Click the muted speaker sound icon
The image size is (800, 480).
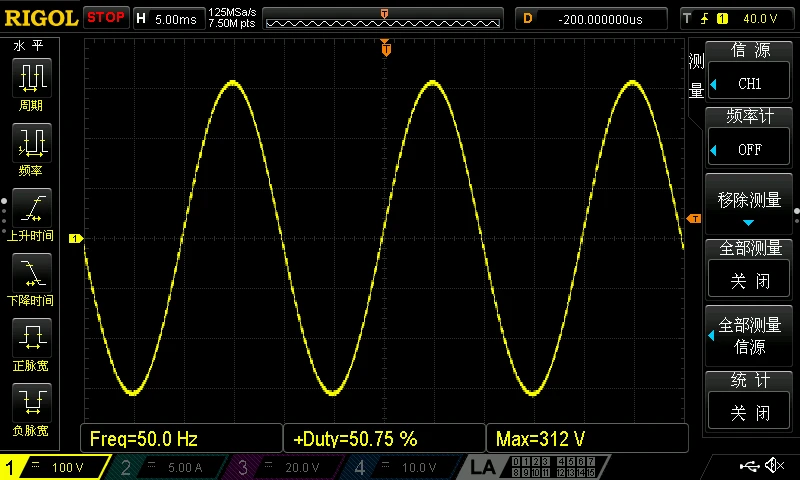coord(775,465)
